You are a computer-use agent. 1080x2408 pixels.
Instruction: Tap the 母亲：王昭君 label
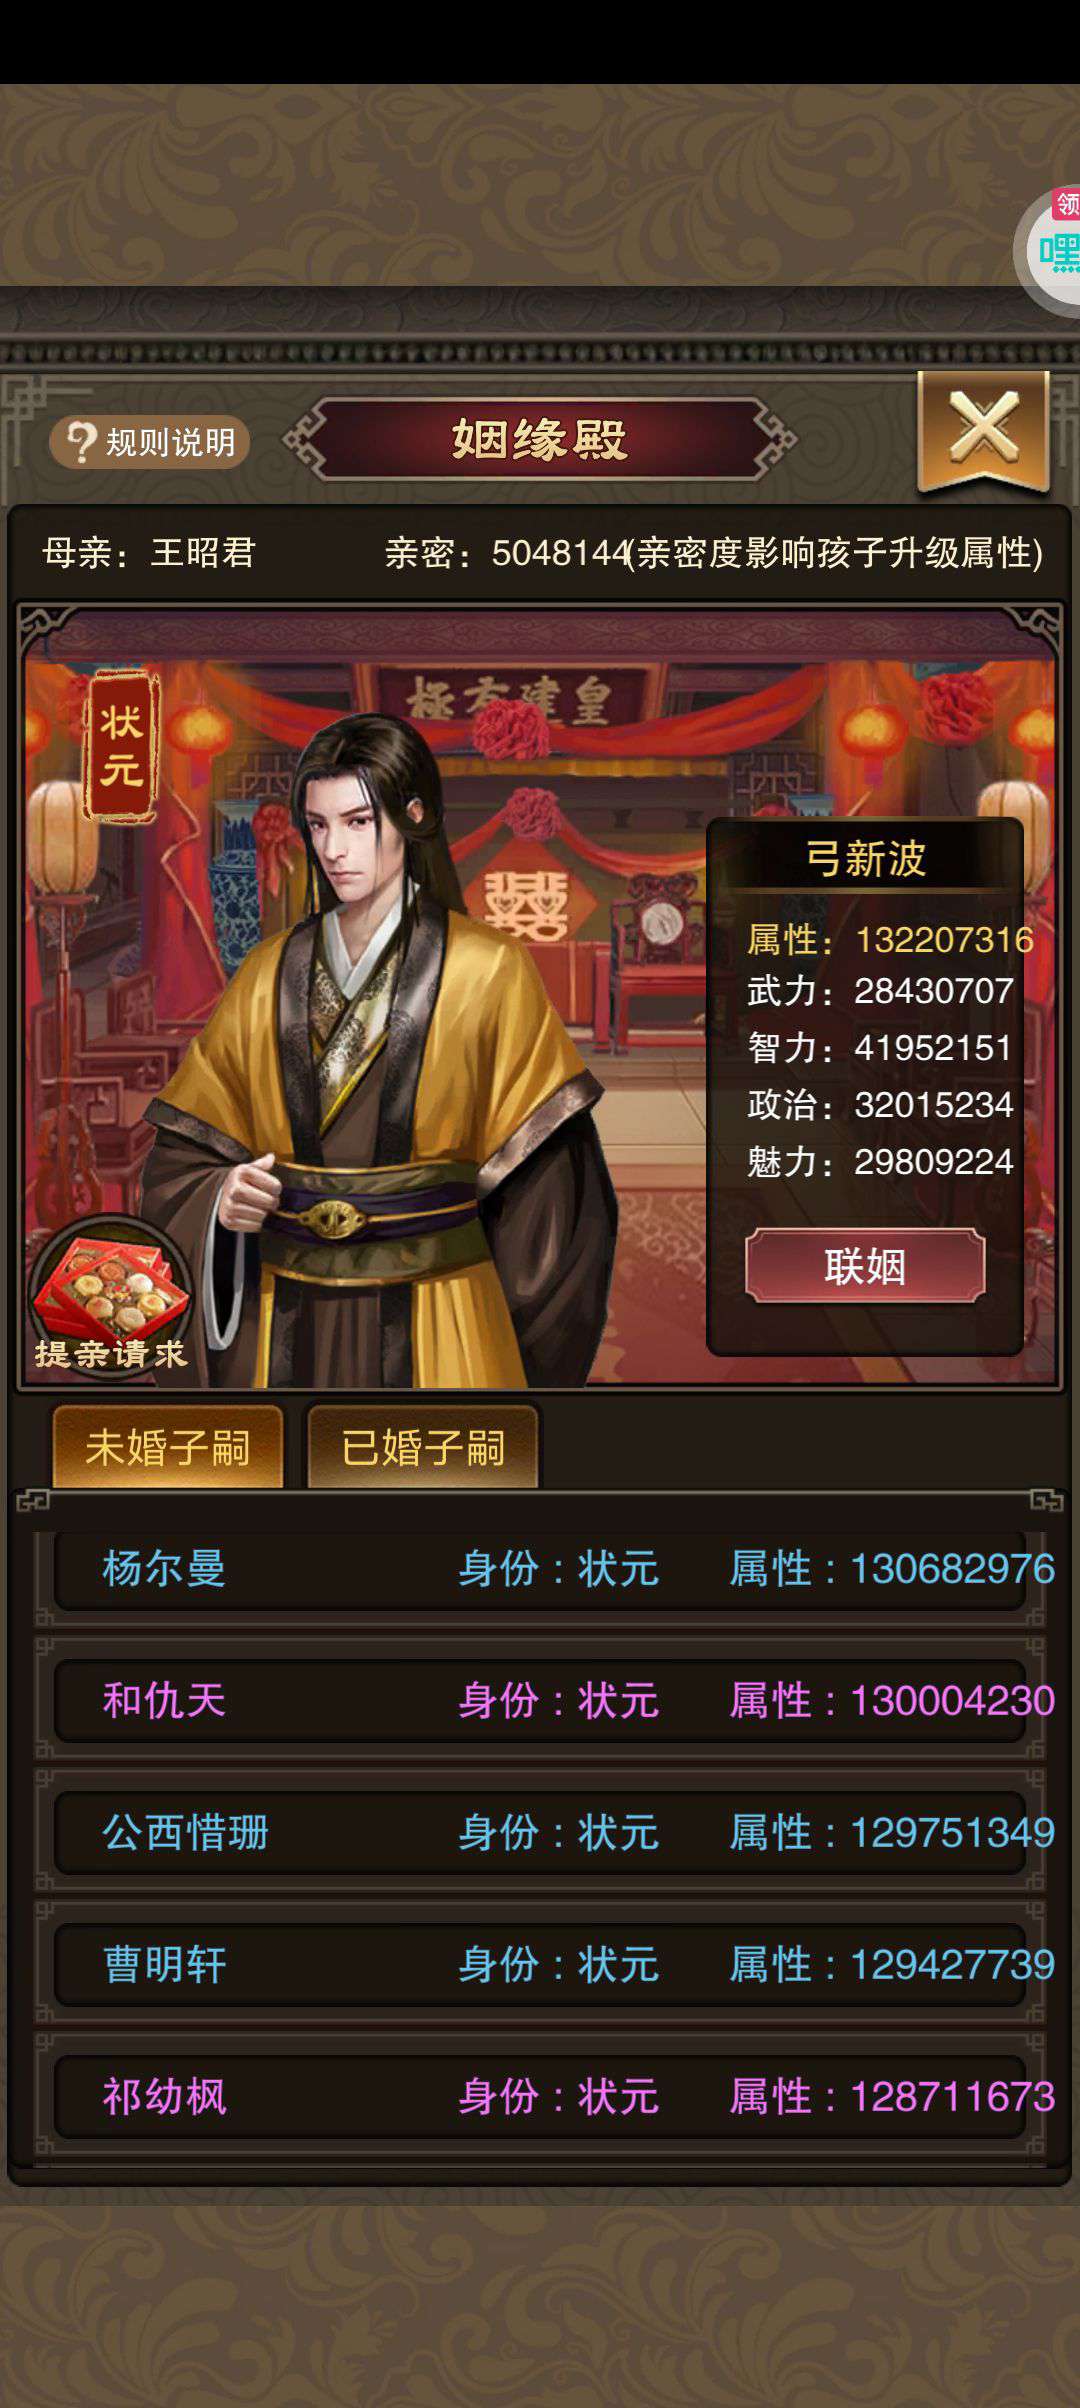click(x=149, y=552)
